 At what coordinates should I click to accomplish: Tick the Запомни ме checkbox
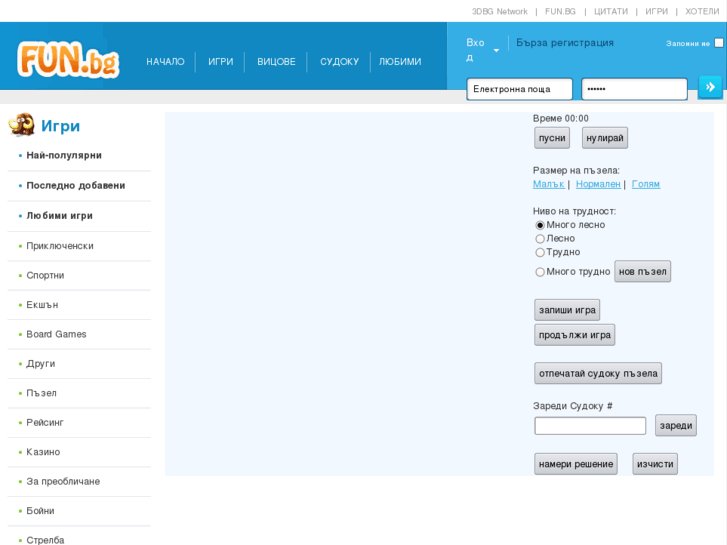point(719,43)
